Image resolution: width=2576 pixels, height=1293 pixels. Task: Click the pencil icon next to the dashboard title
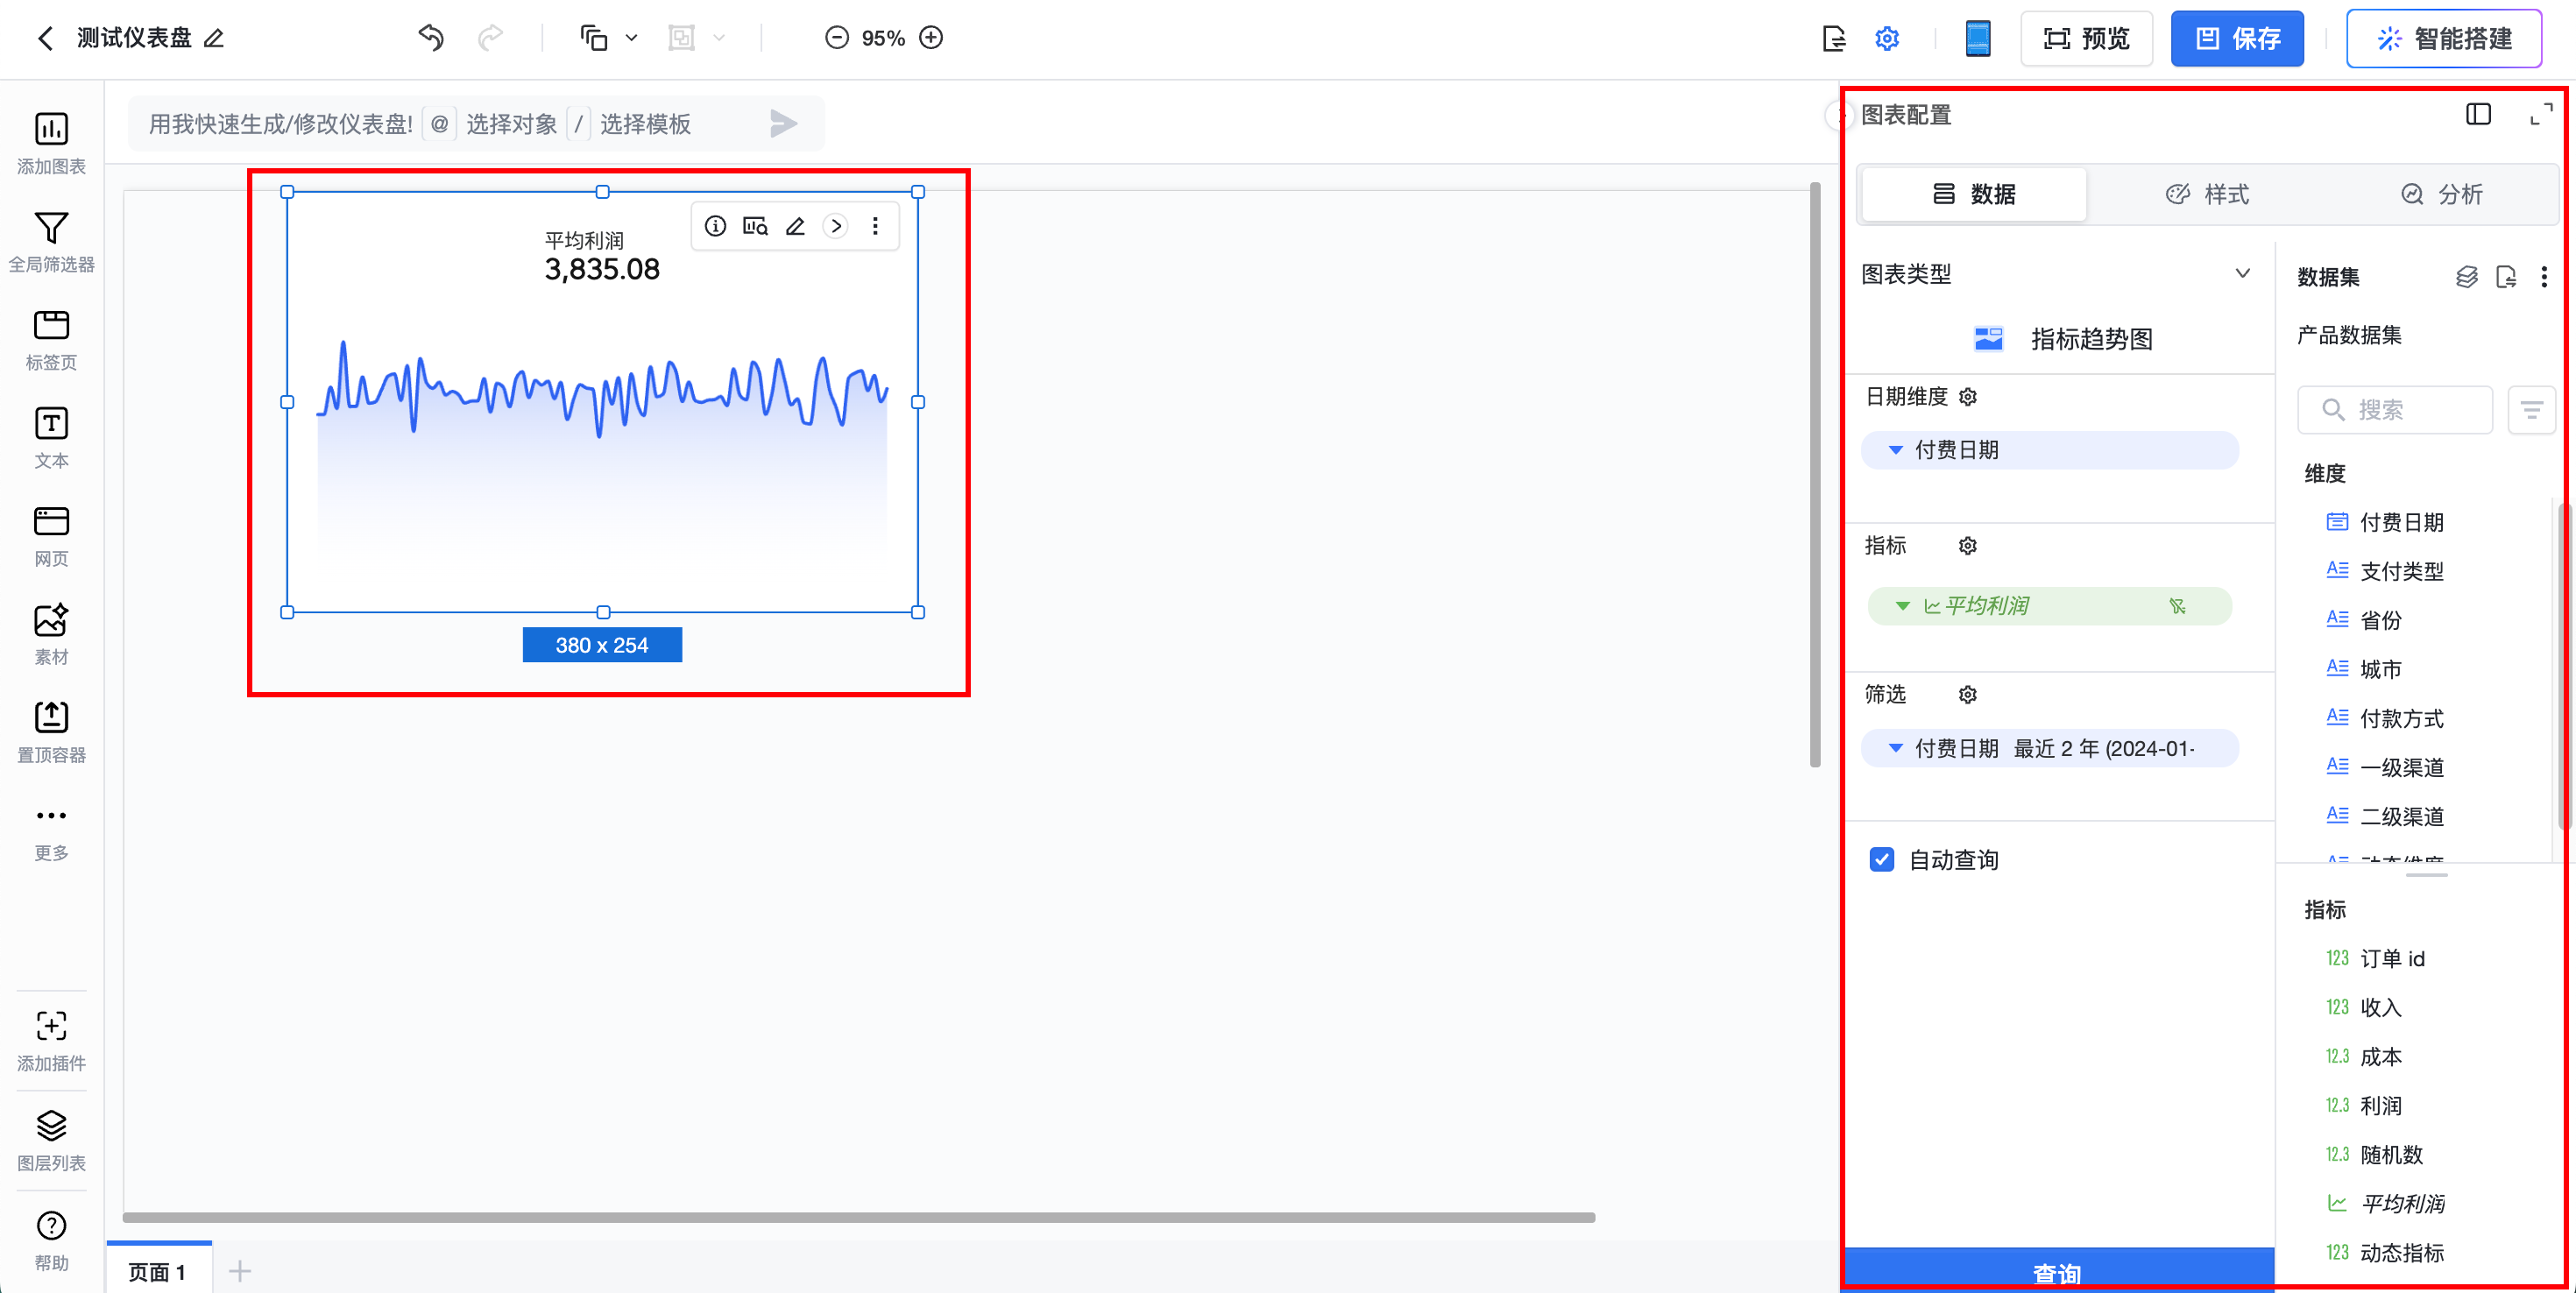[214, 38]
